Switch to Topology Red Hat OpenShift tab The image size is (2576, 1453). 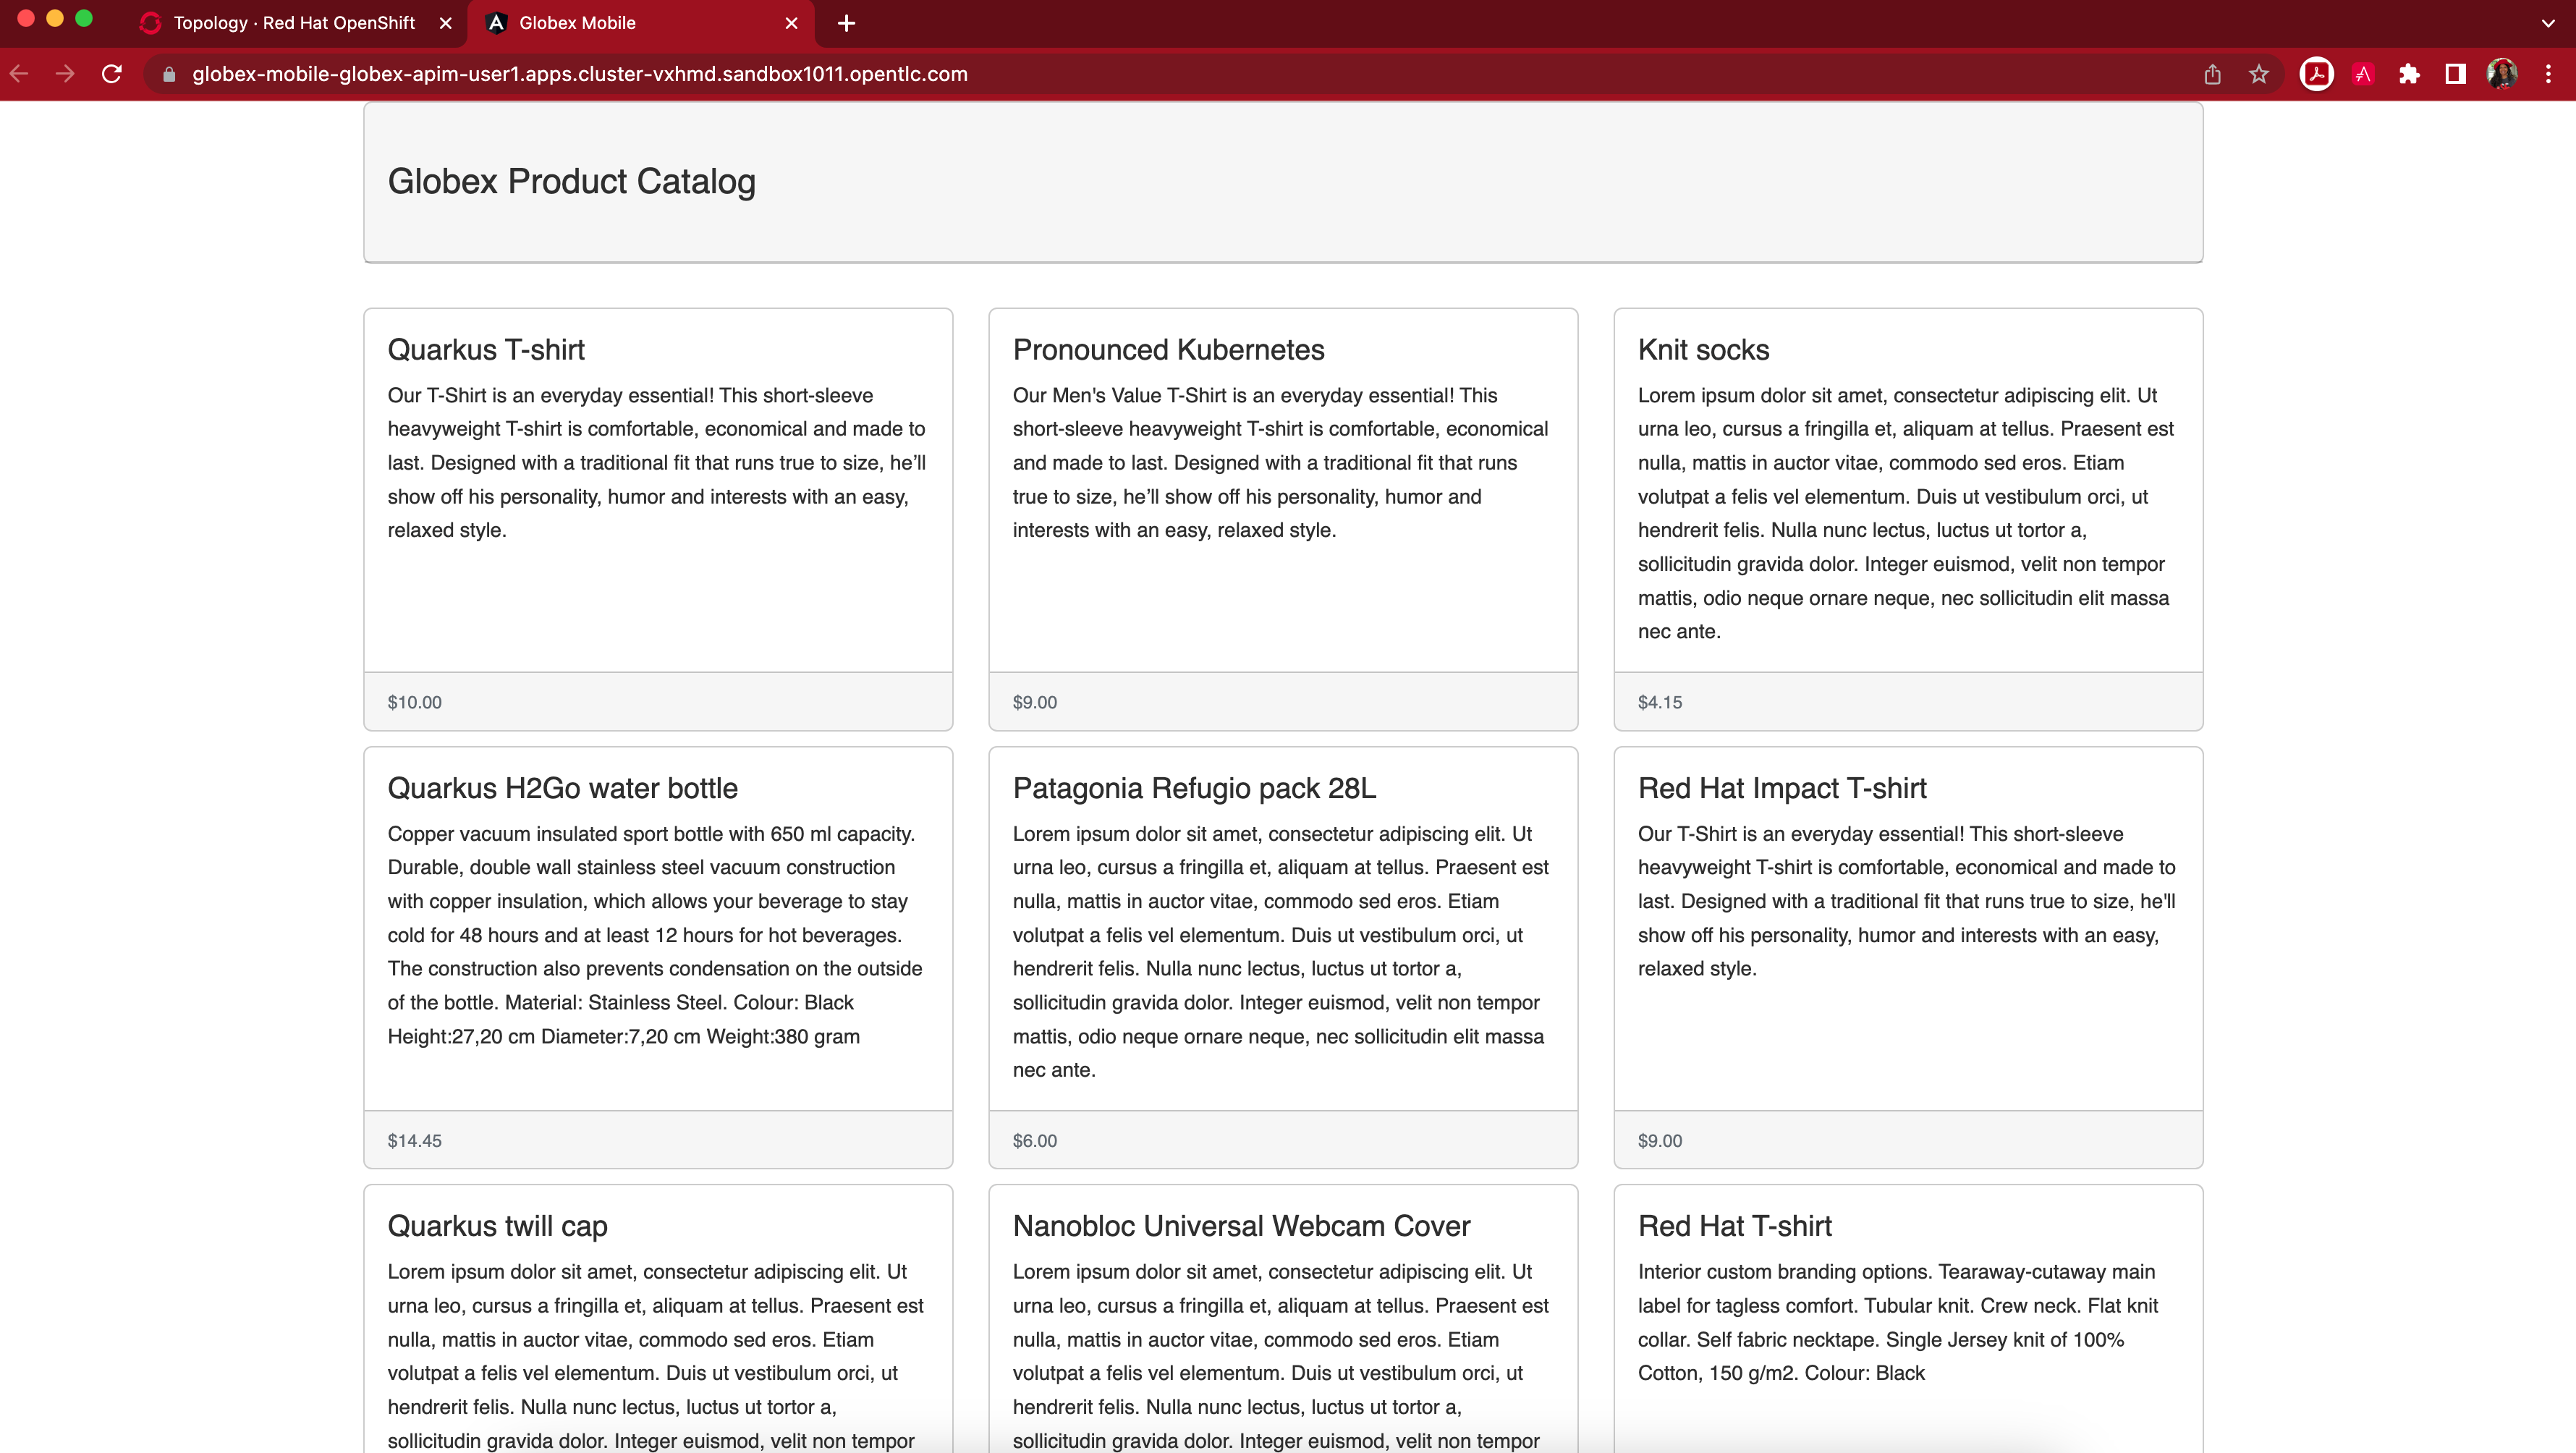(x=294, y=23)
